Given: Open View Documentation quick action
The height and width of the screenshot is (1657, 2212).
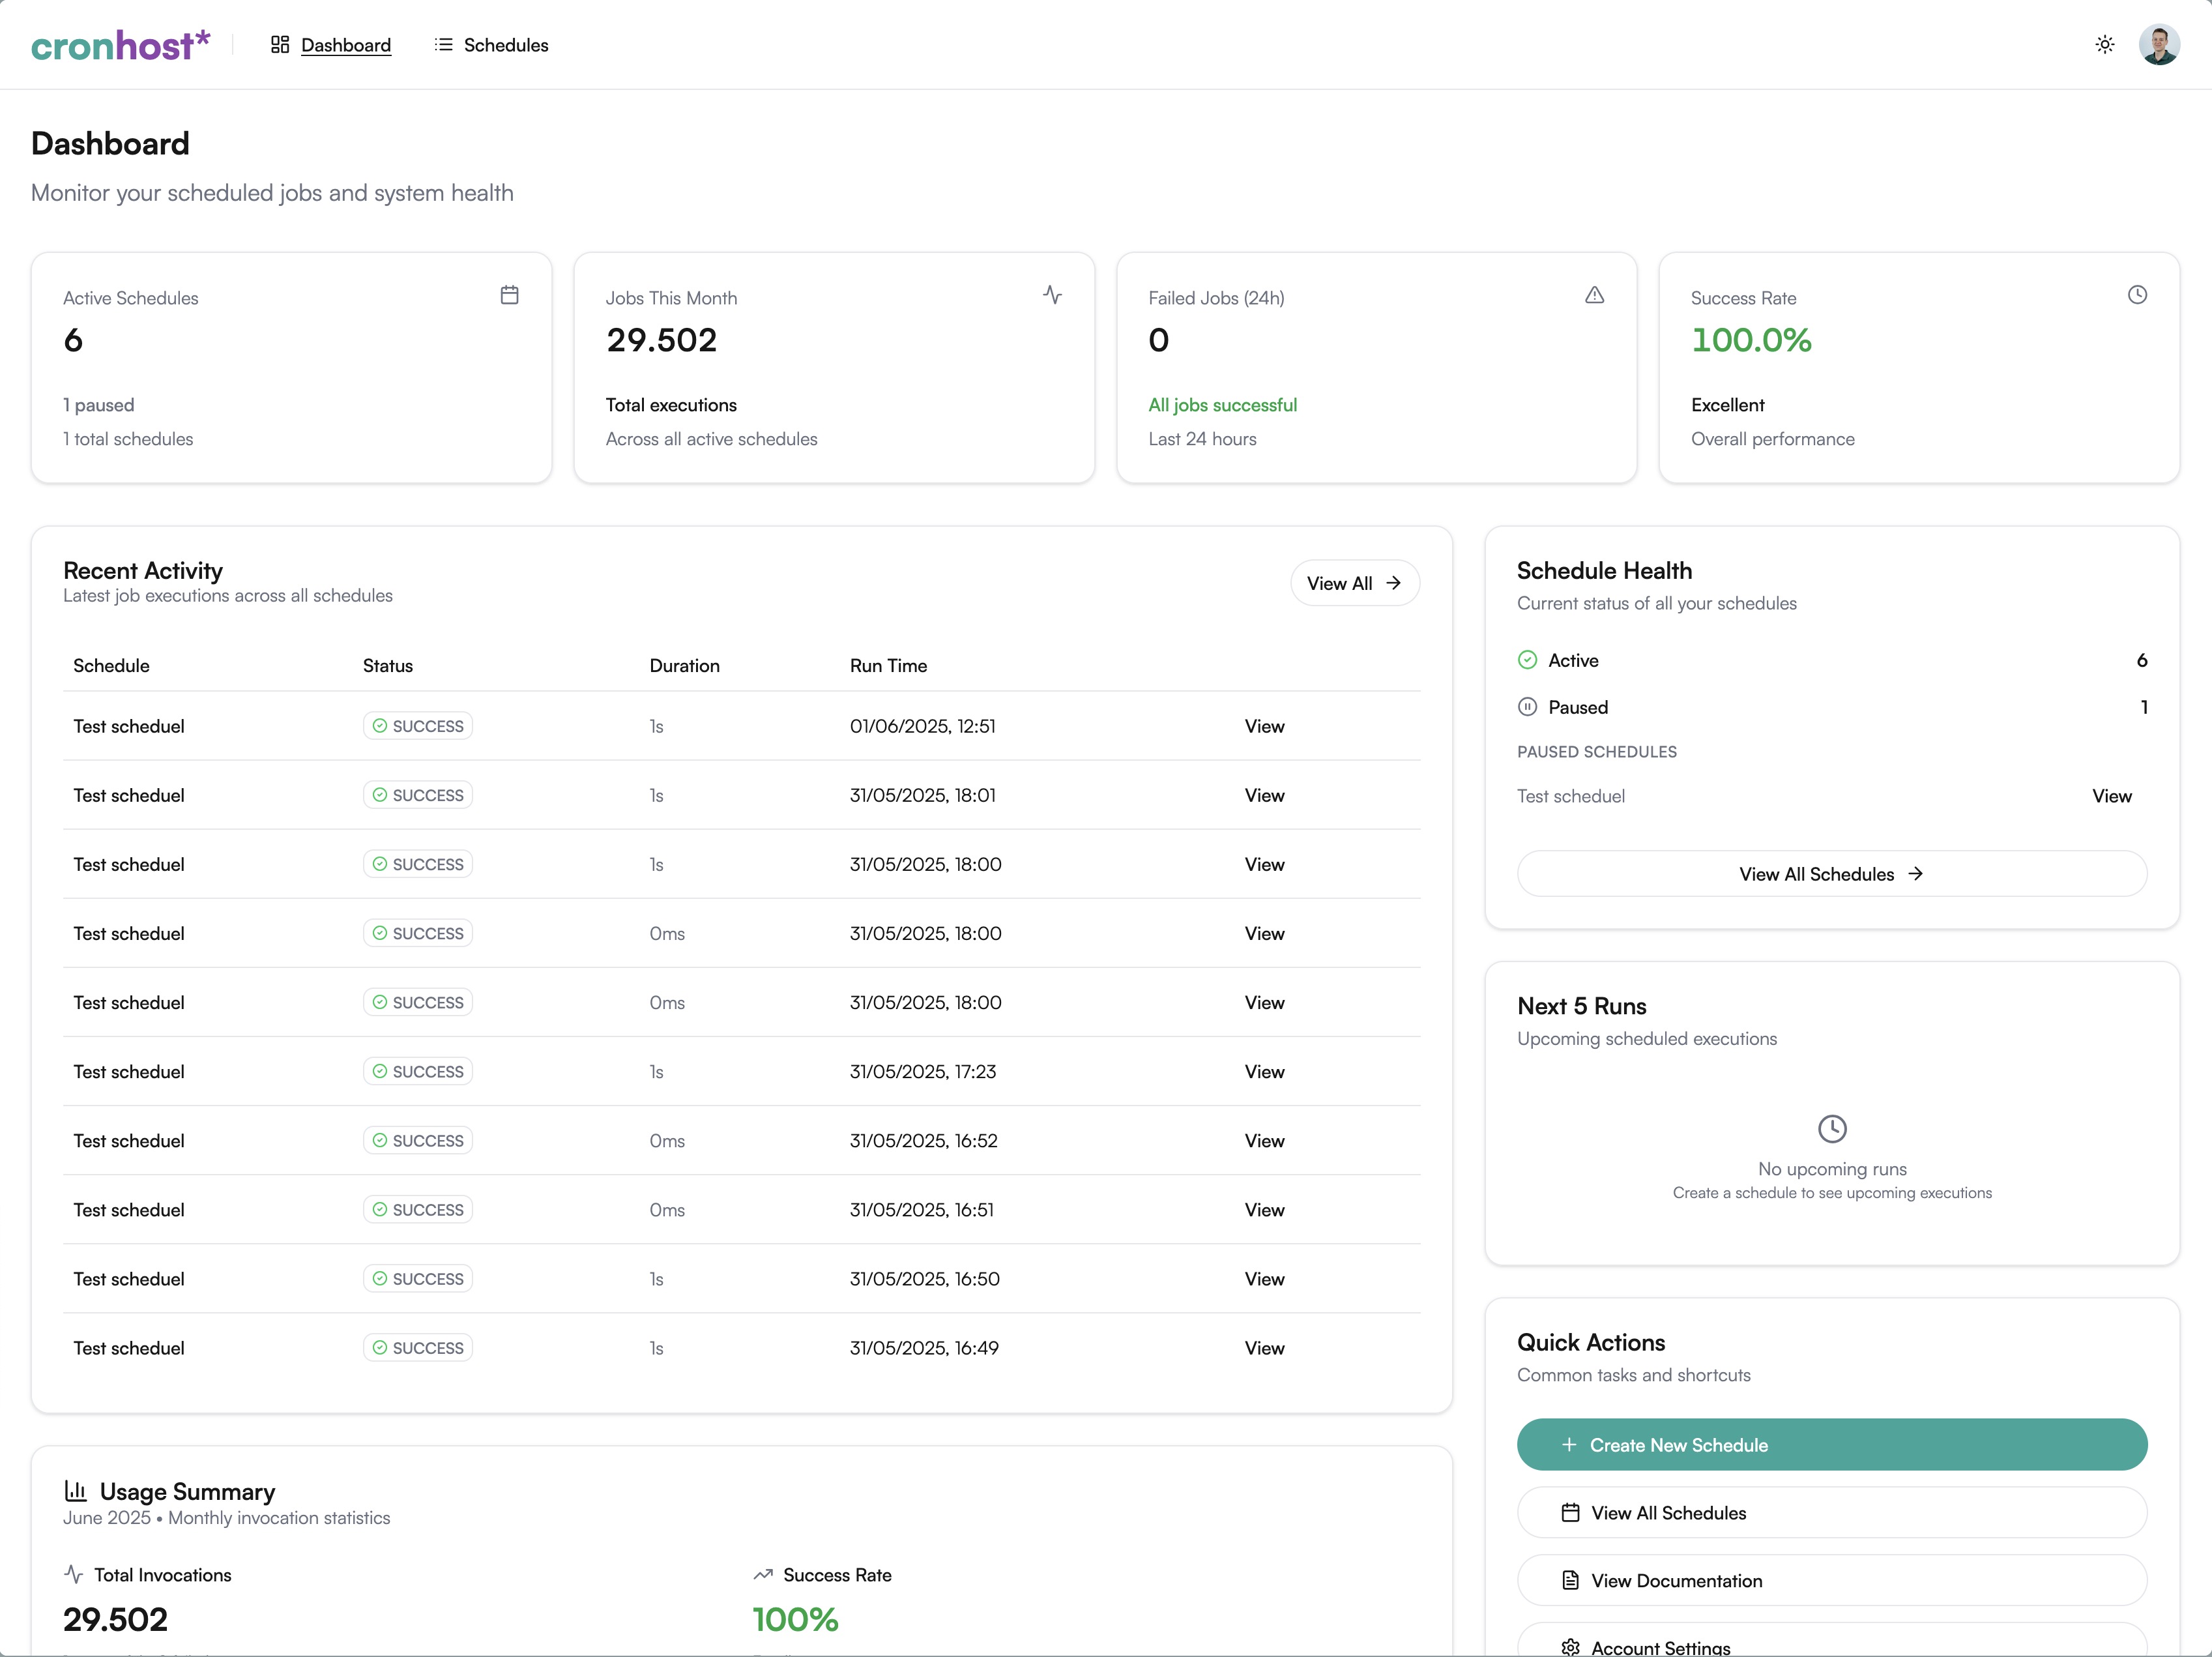Looking at the screenshot, I should [1831, 1580].
